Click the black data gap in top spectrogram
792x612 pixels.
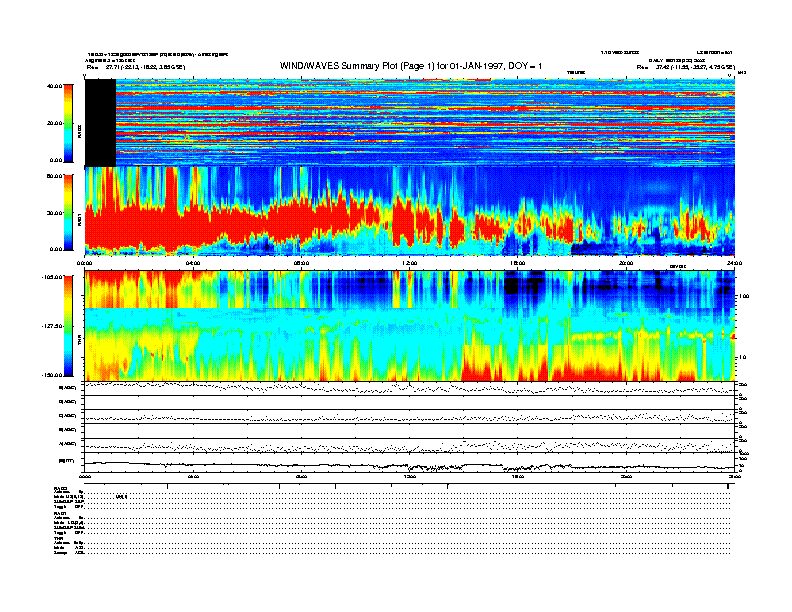tap(100, 123)
